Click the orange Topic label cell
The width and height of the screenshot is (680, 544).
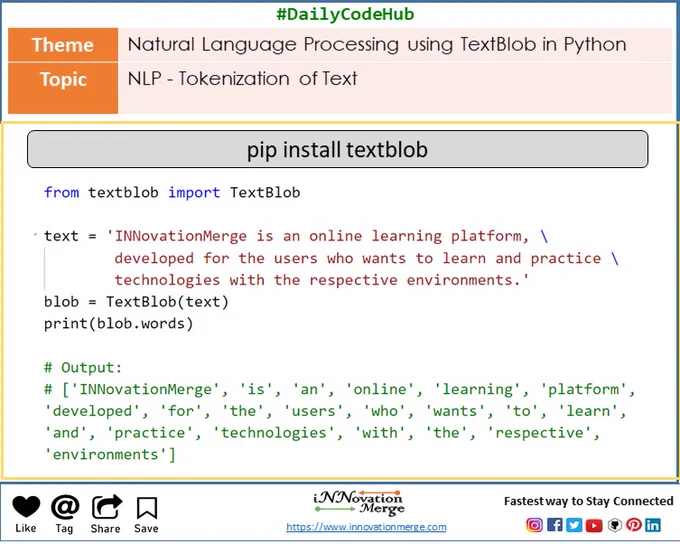pos(63,88)
